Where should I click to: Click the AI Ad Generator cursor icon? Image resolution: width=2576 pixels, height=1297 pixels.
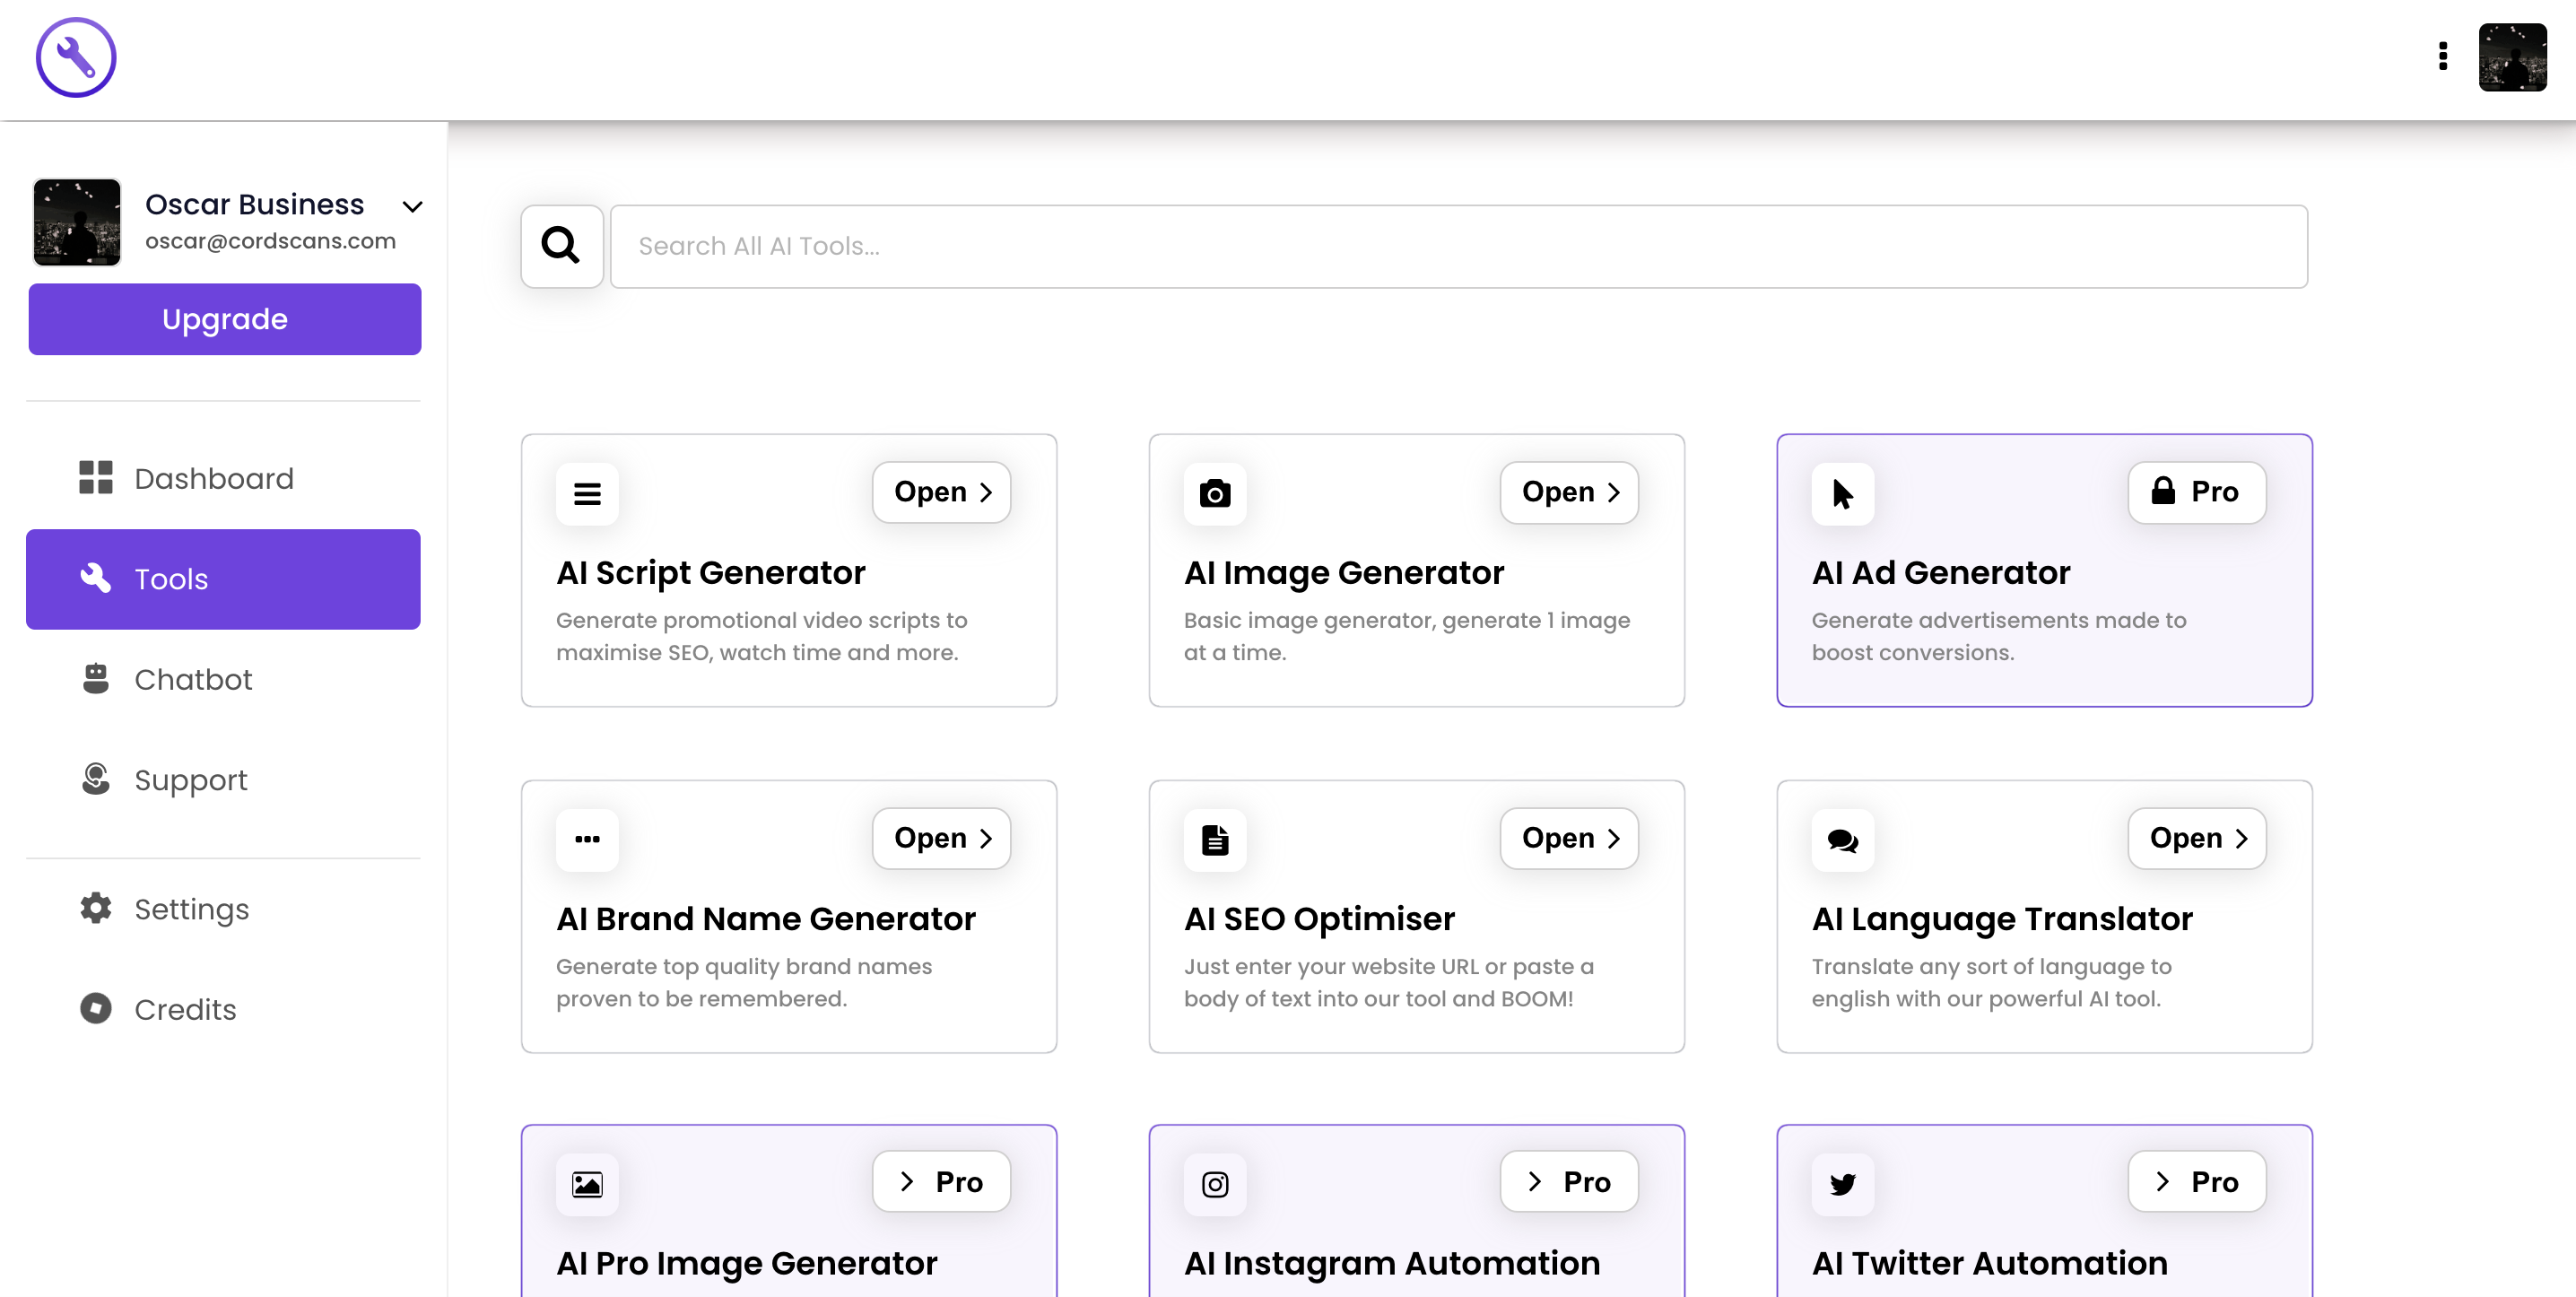coord(1842,493)
